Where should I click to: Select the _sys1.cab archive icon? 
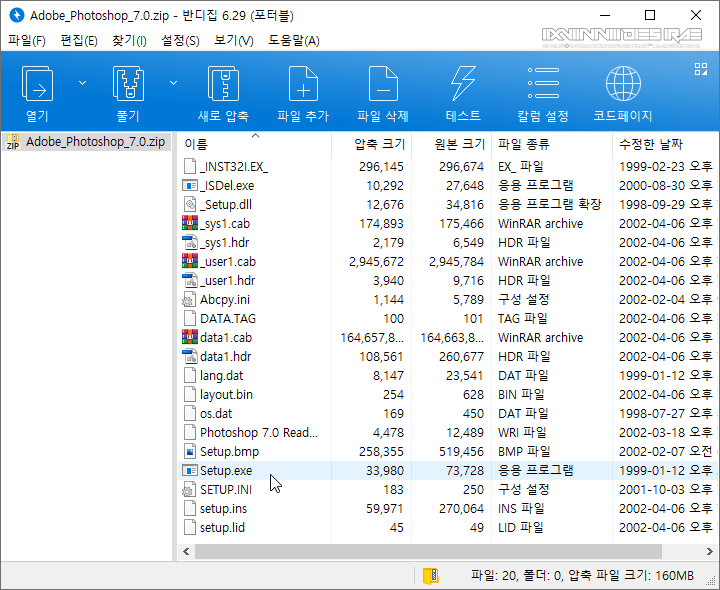pyautogui.click(x=190, y=224)
